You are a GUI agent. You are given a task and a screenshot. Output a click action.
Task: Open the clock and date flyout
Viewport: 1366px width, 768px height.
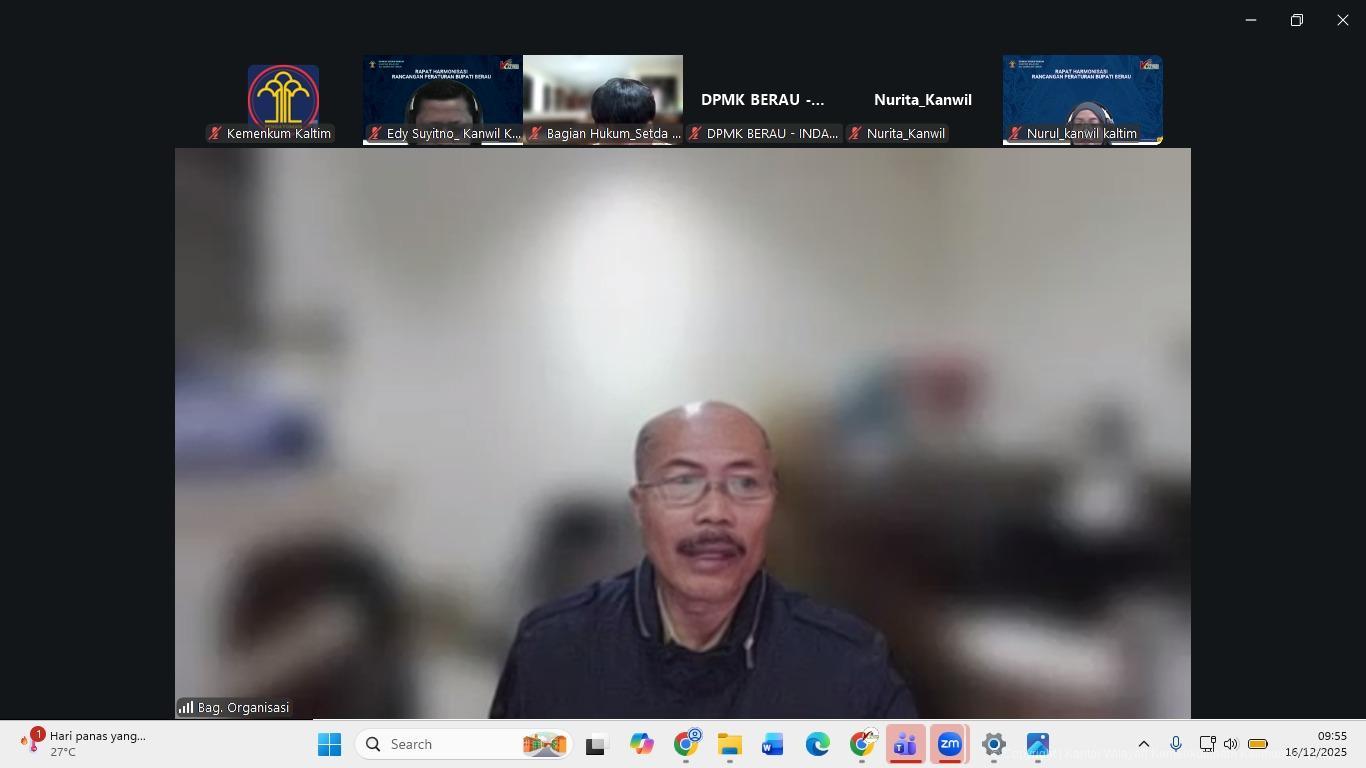point(1315,744)
